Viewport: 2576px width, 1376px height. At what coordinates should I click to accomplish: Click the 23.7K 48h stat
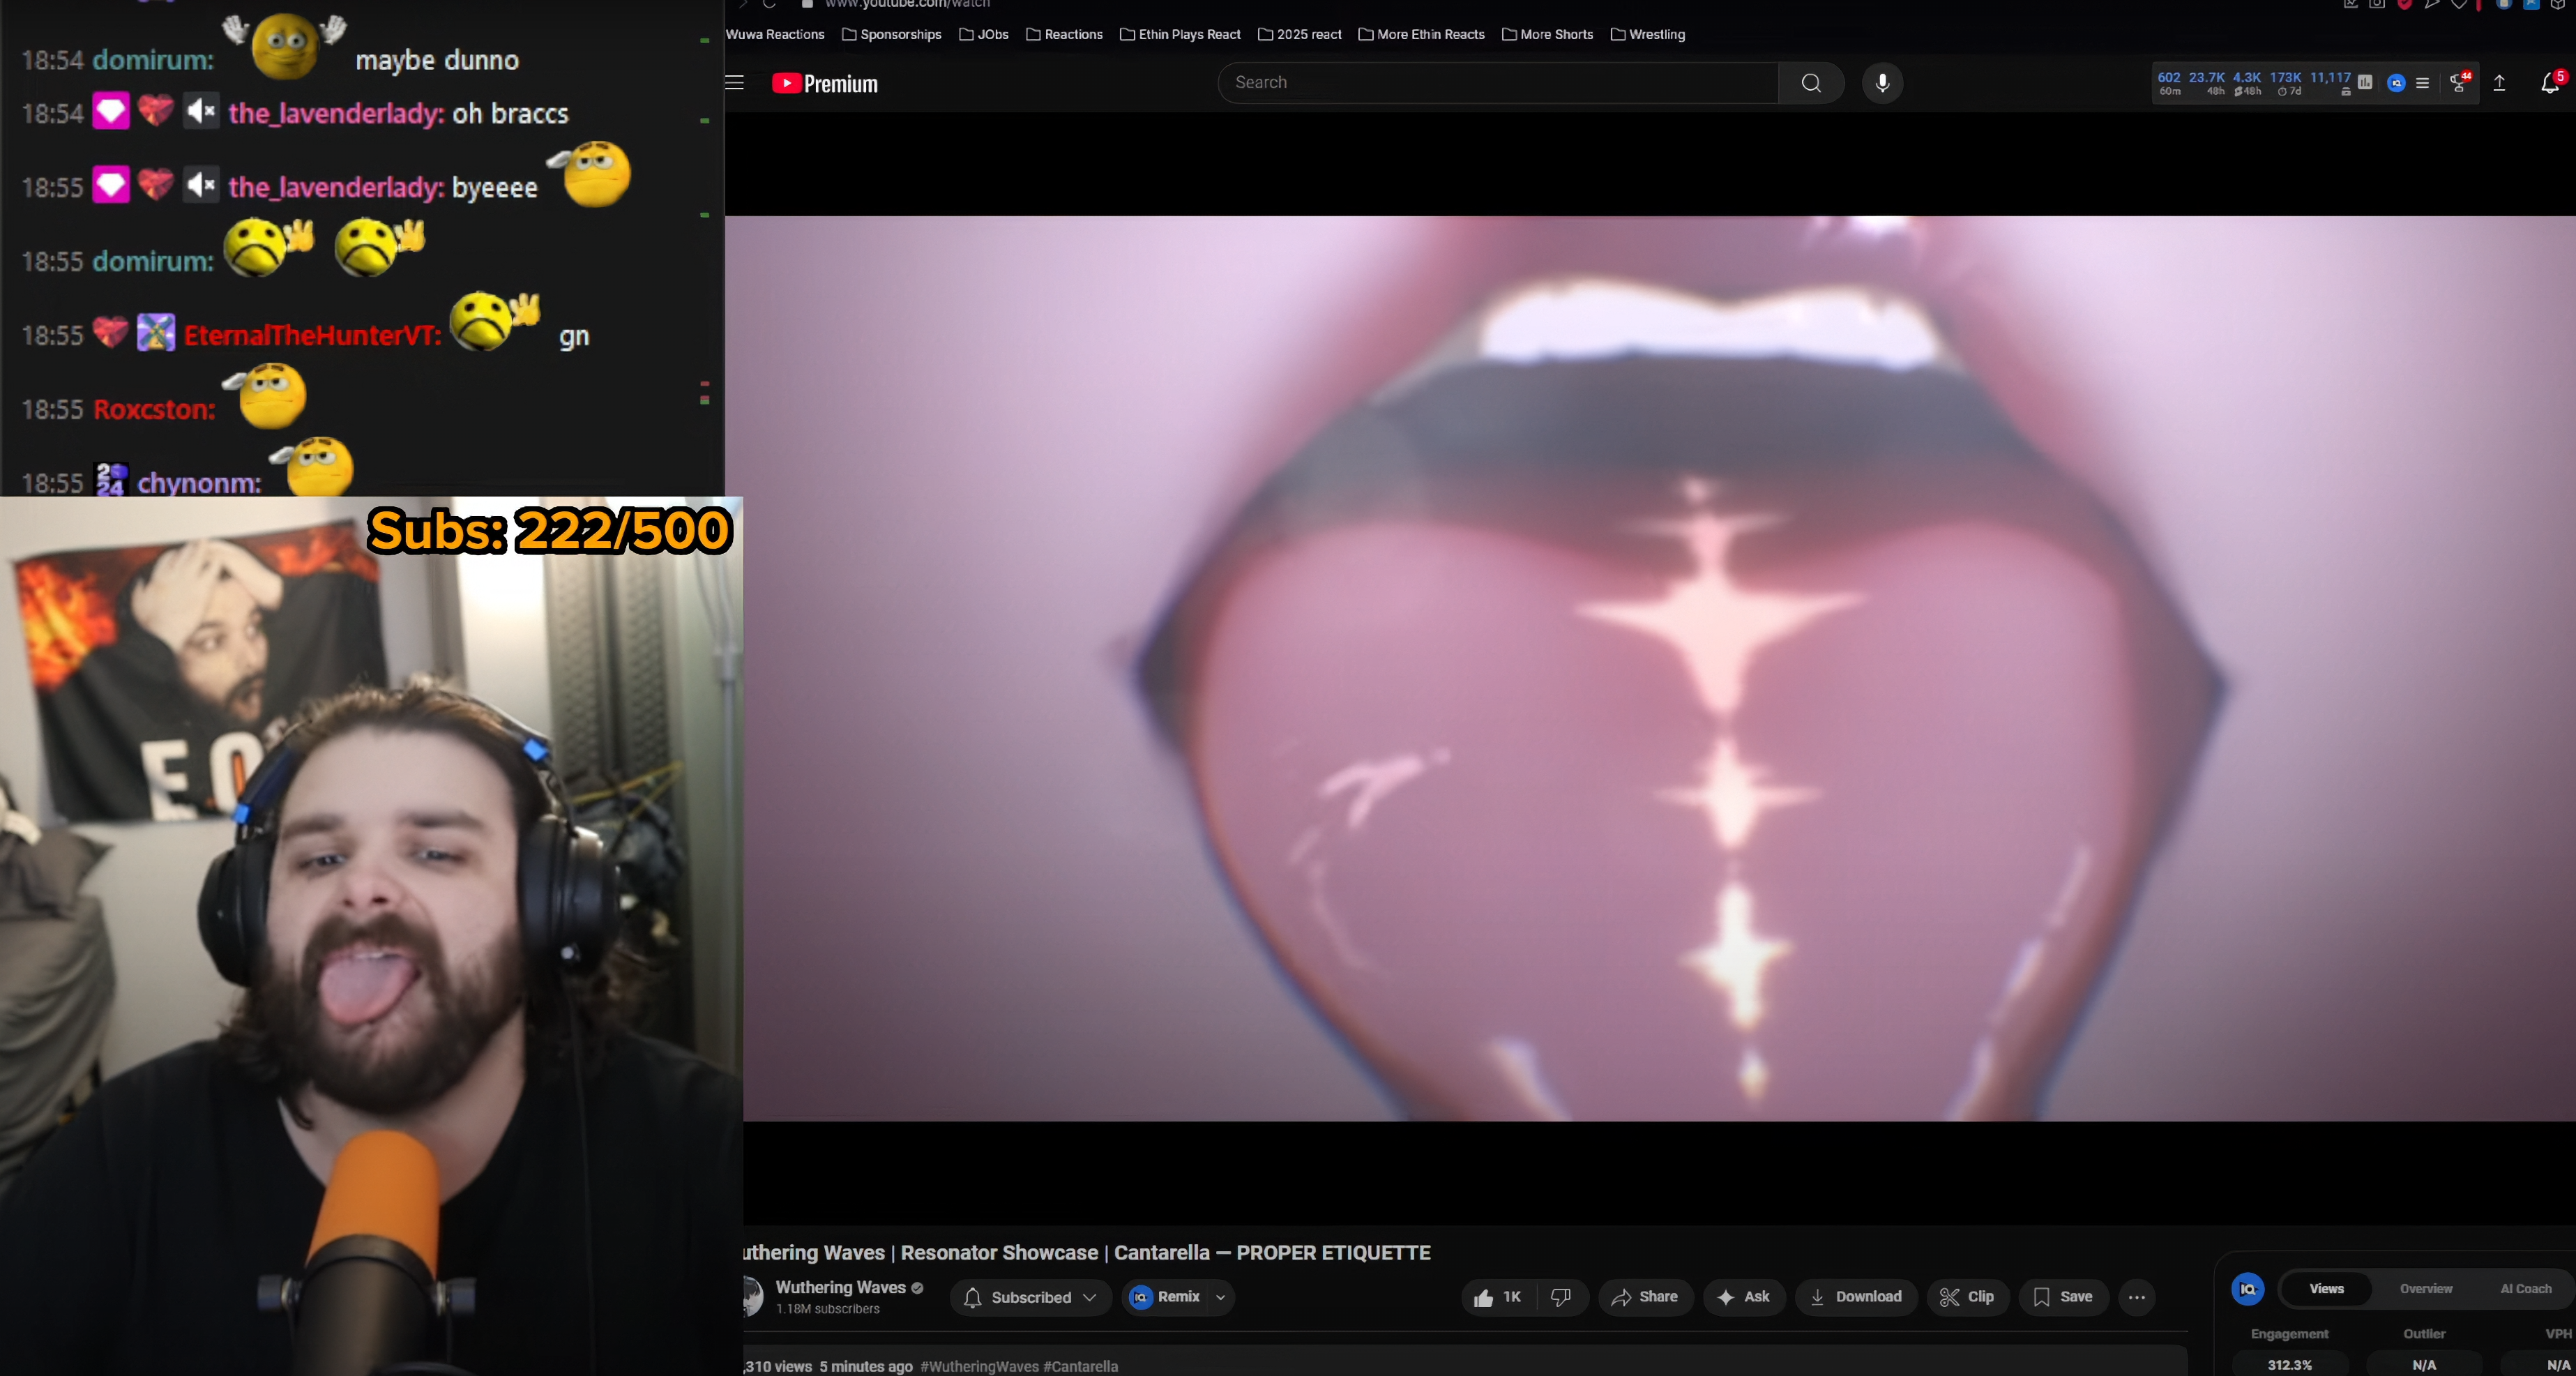pos(2206,83)
